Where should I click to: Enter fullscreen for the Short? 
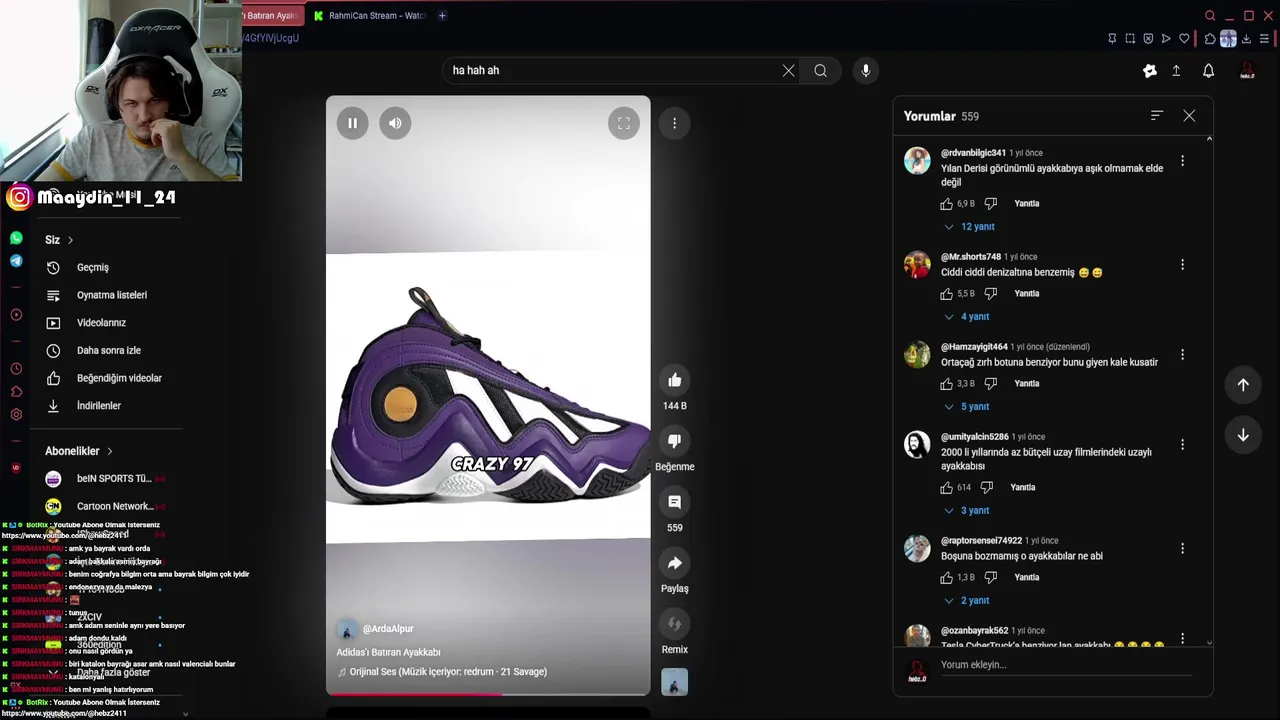coord(623,123)
